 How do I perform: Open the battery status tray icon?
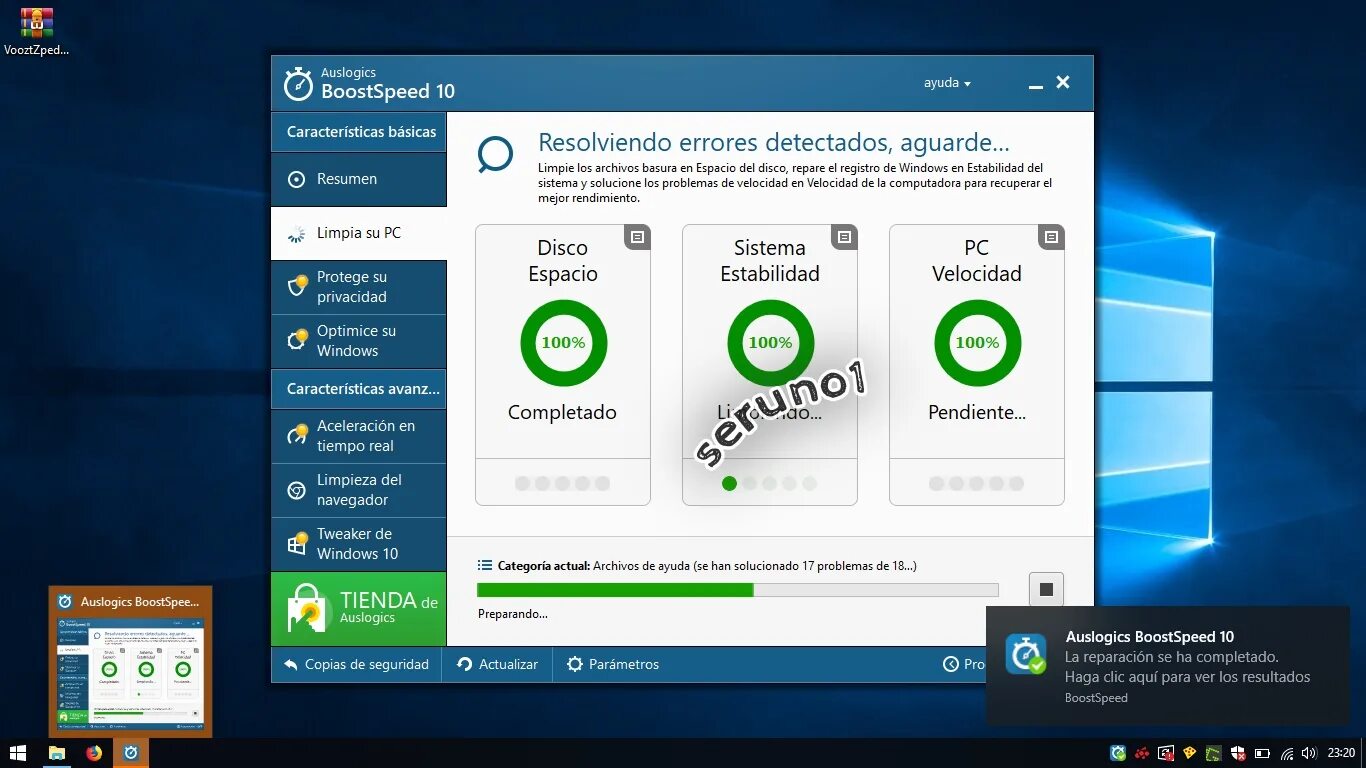(1263, 753)
